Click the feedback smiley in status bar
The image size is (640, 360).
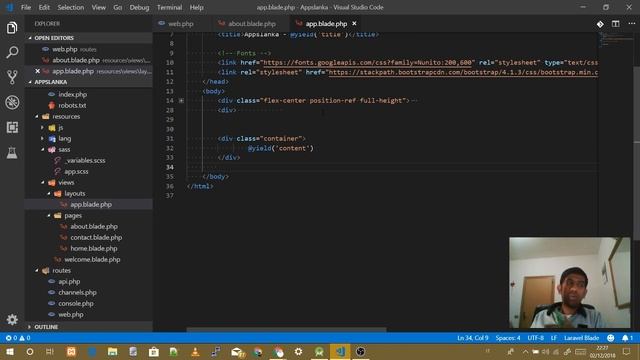coord(611,338)
